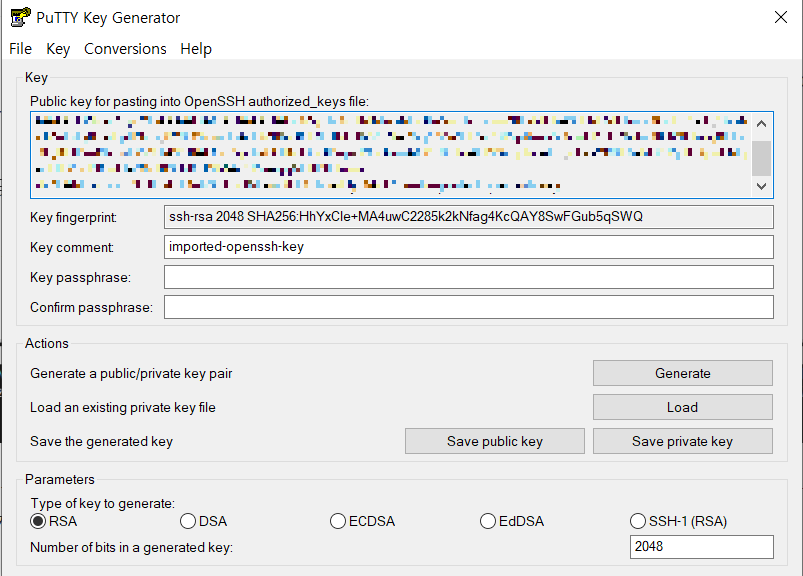
Task: Click 'Load an existing private key file' label
Action: pyautogui.click(x=123, y=408)
